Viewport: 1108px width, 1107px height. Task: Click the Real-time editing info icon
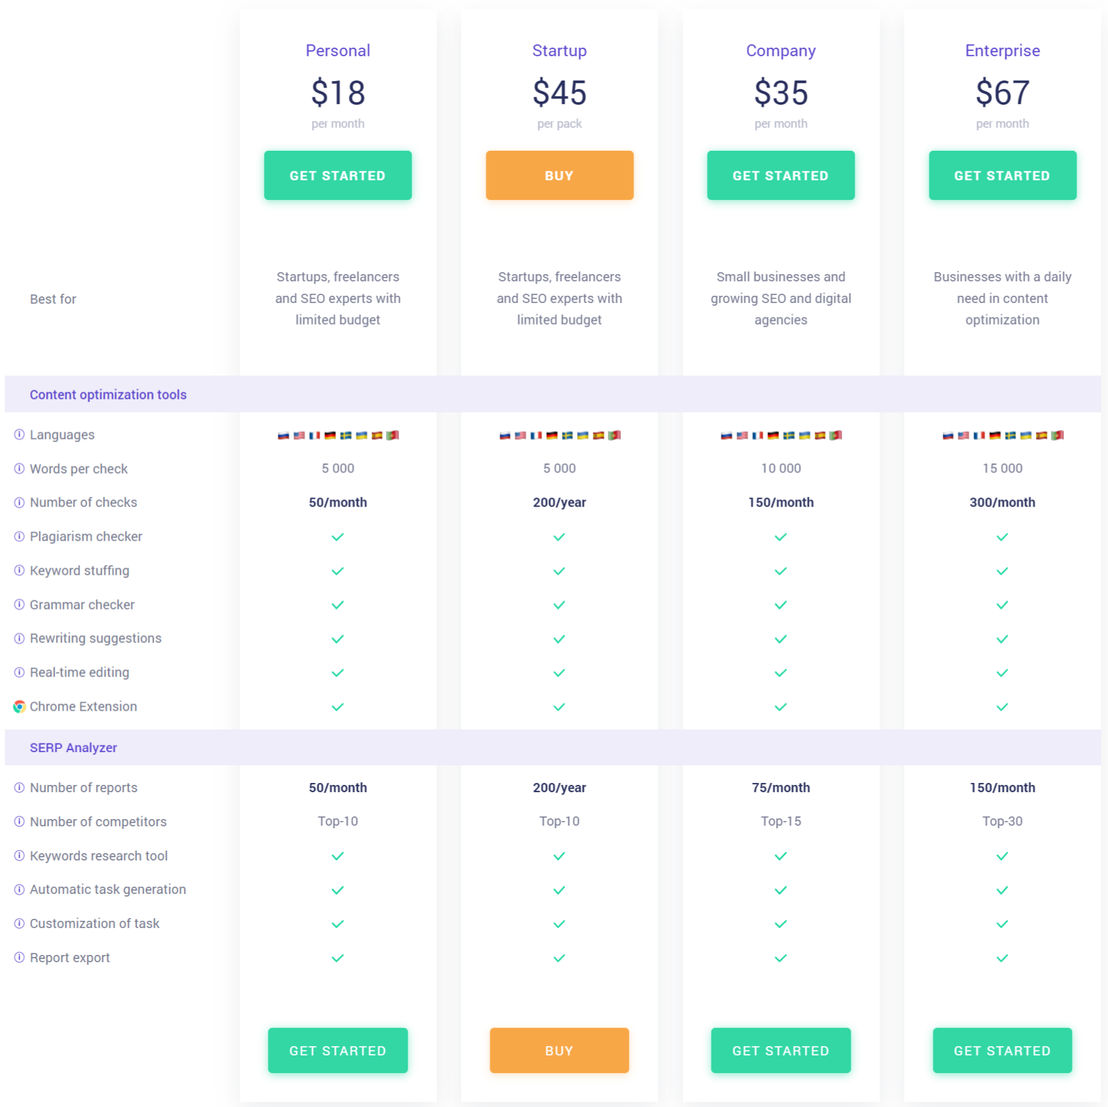click(x=19, y=672)
